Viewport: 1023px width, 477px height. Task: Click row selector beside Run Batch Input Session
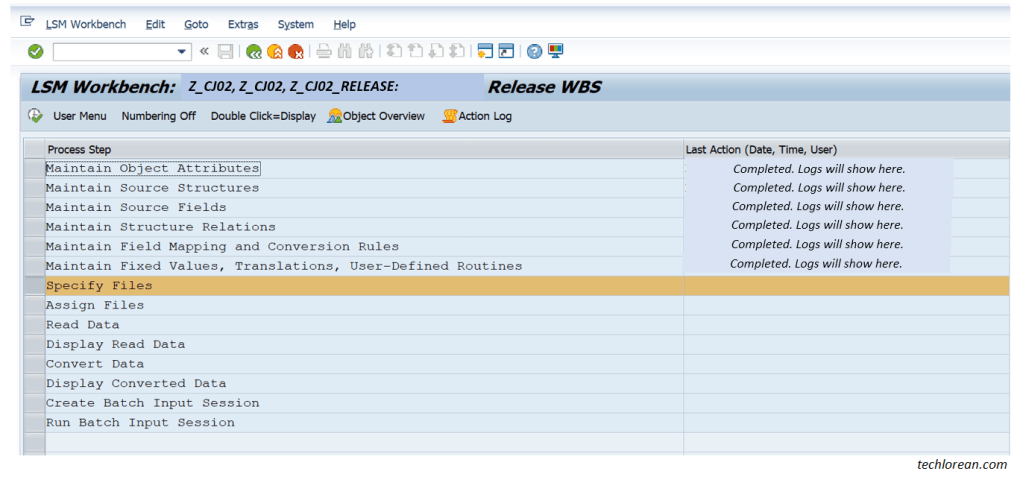[x=35, y=423]
